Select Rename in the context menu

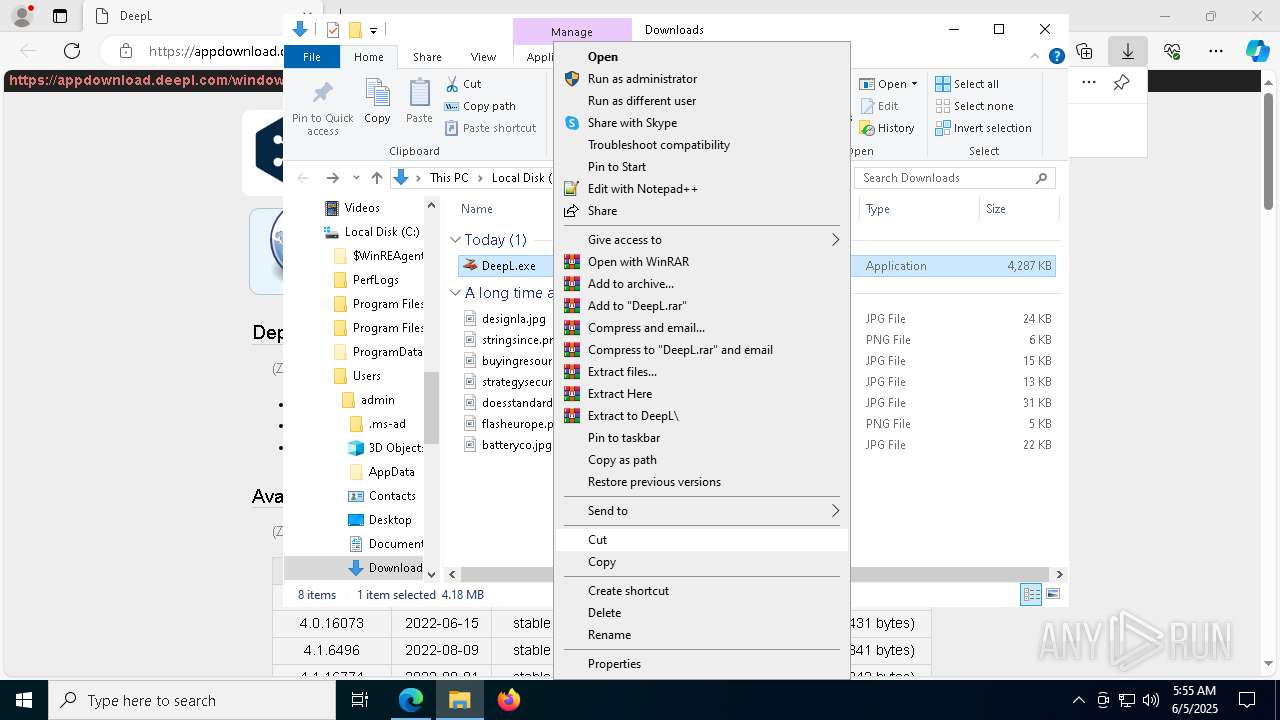tap(609, 635)
